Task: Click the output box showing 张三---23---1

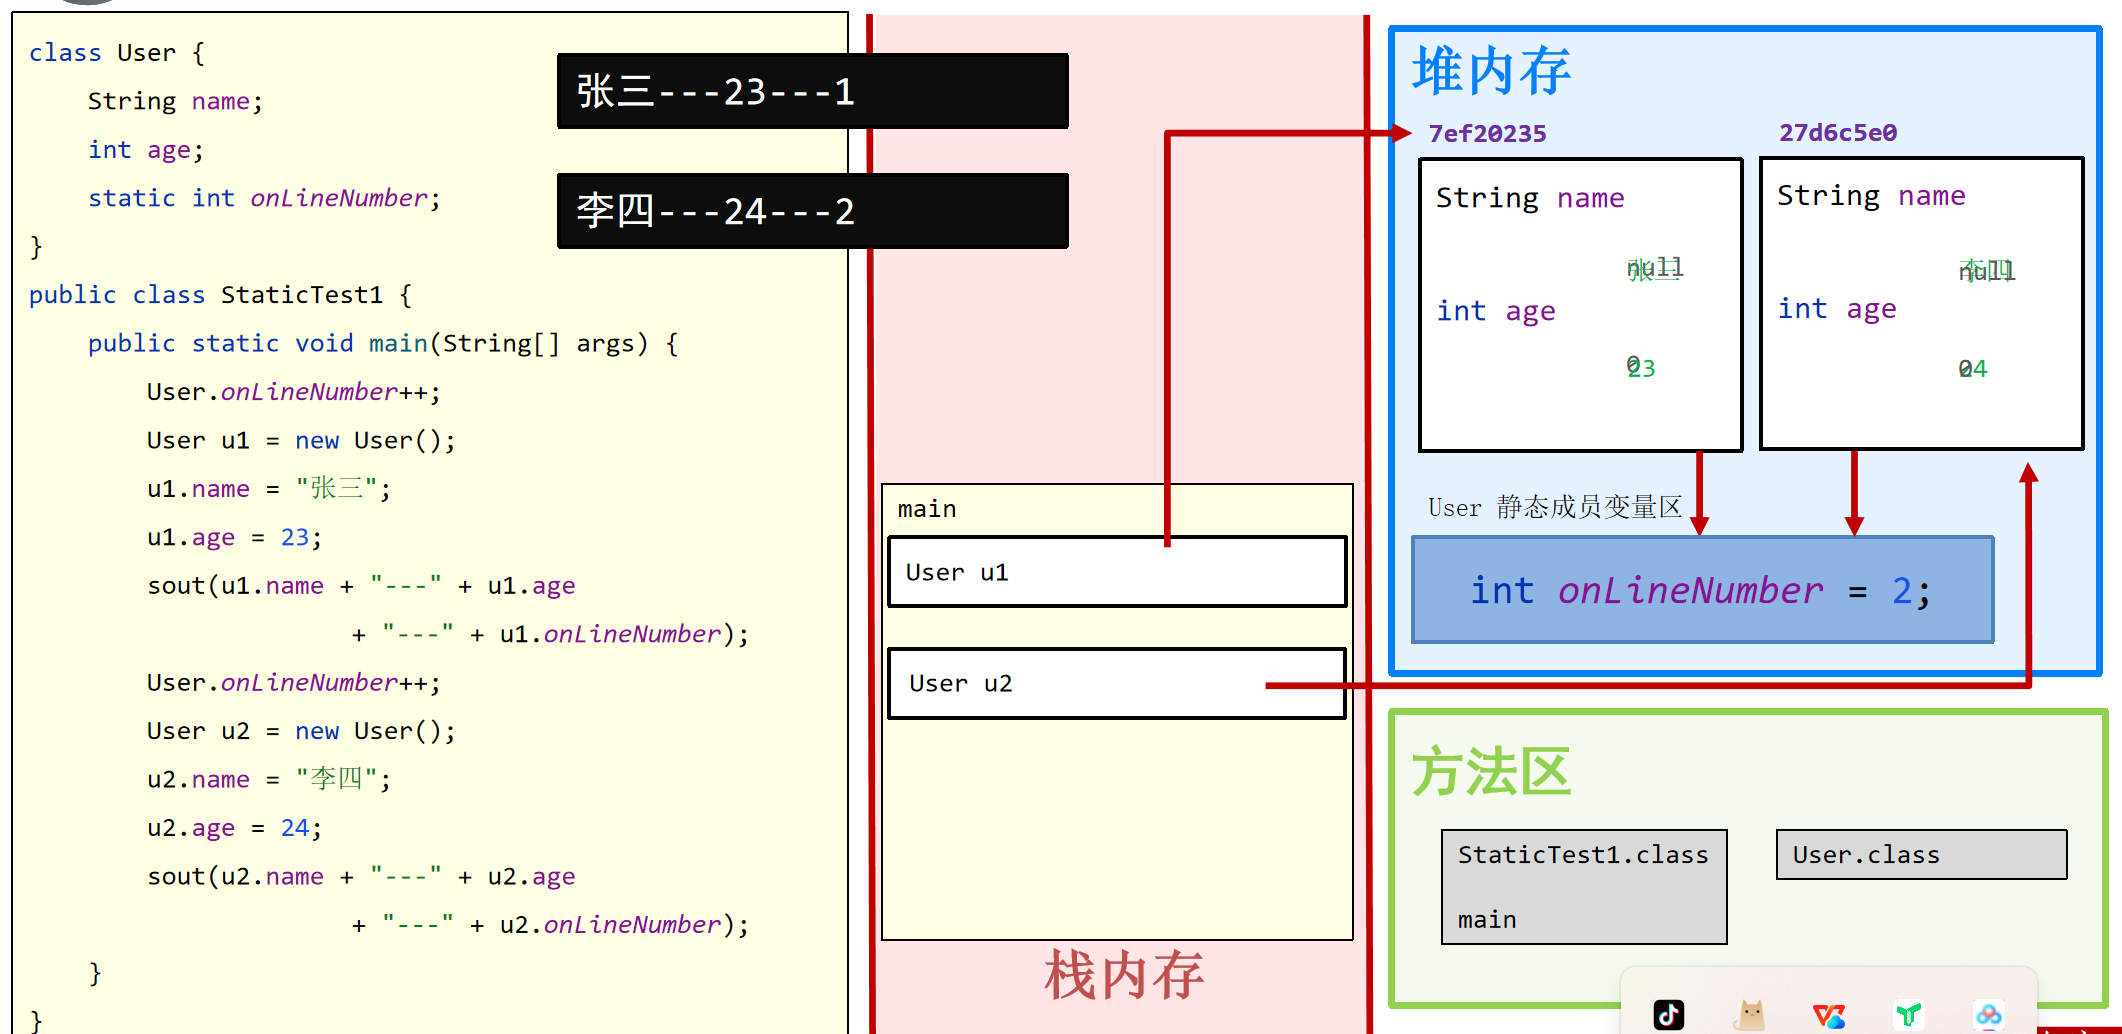Action: 813,91
